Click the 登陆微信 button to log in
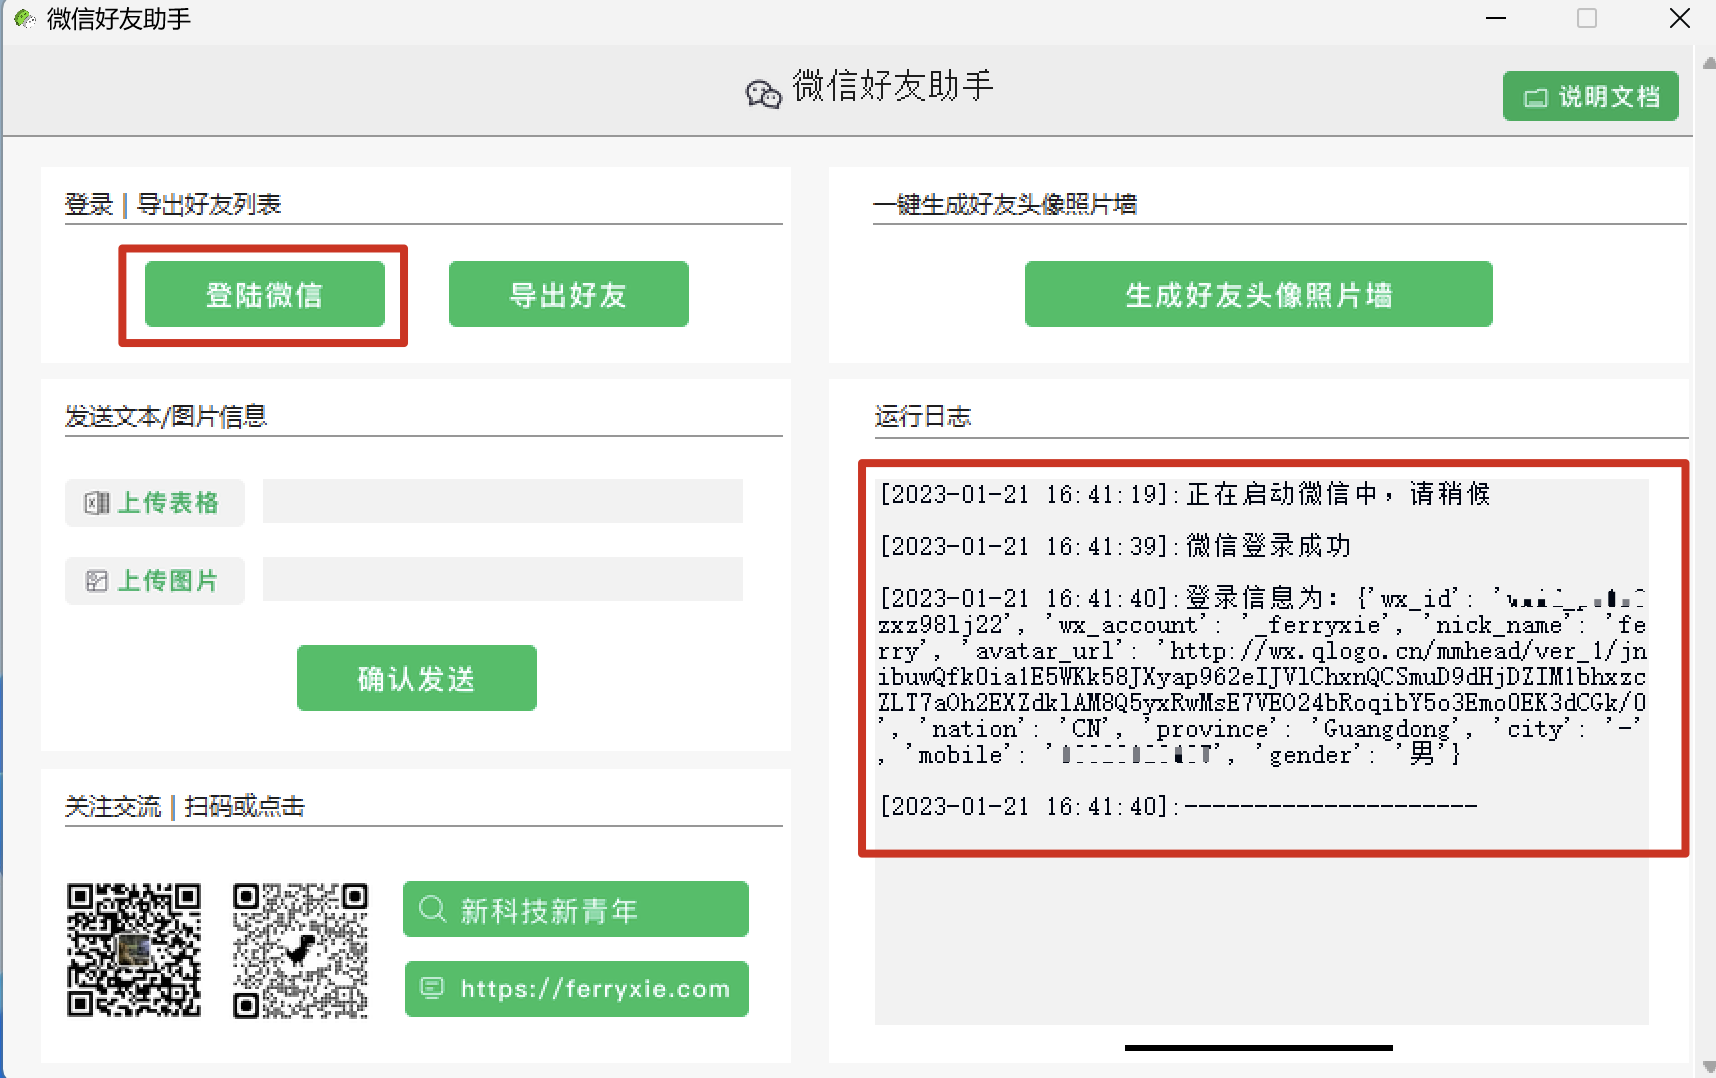 [264, 294]
